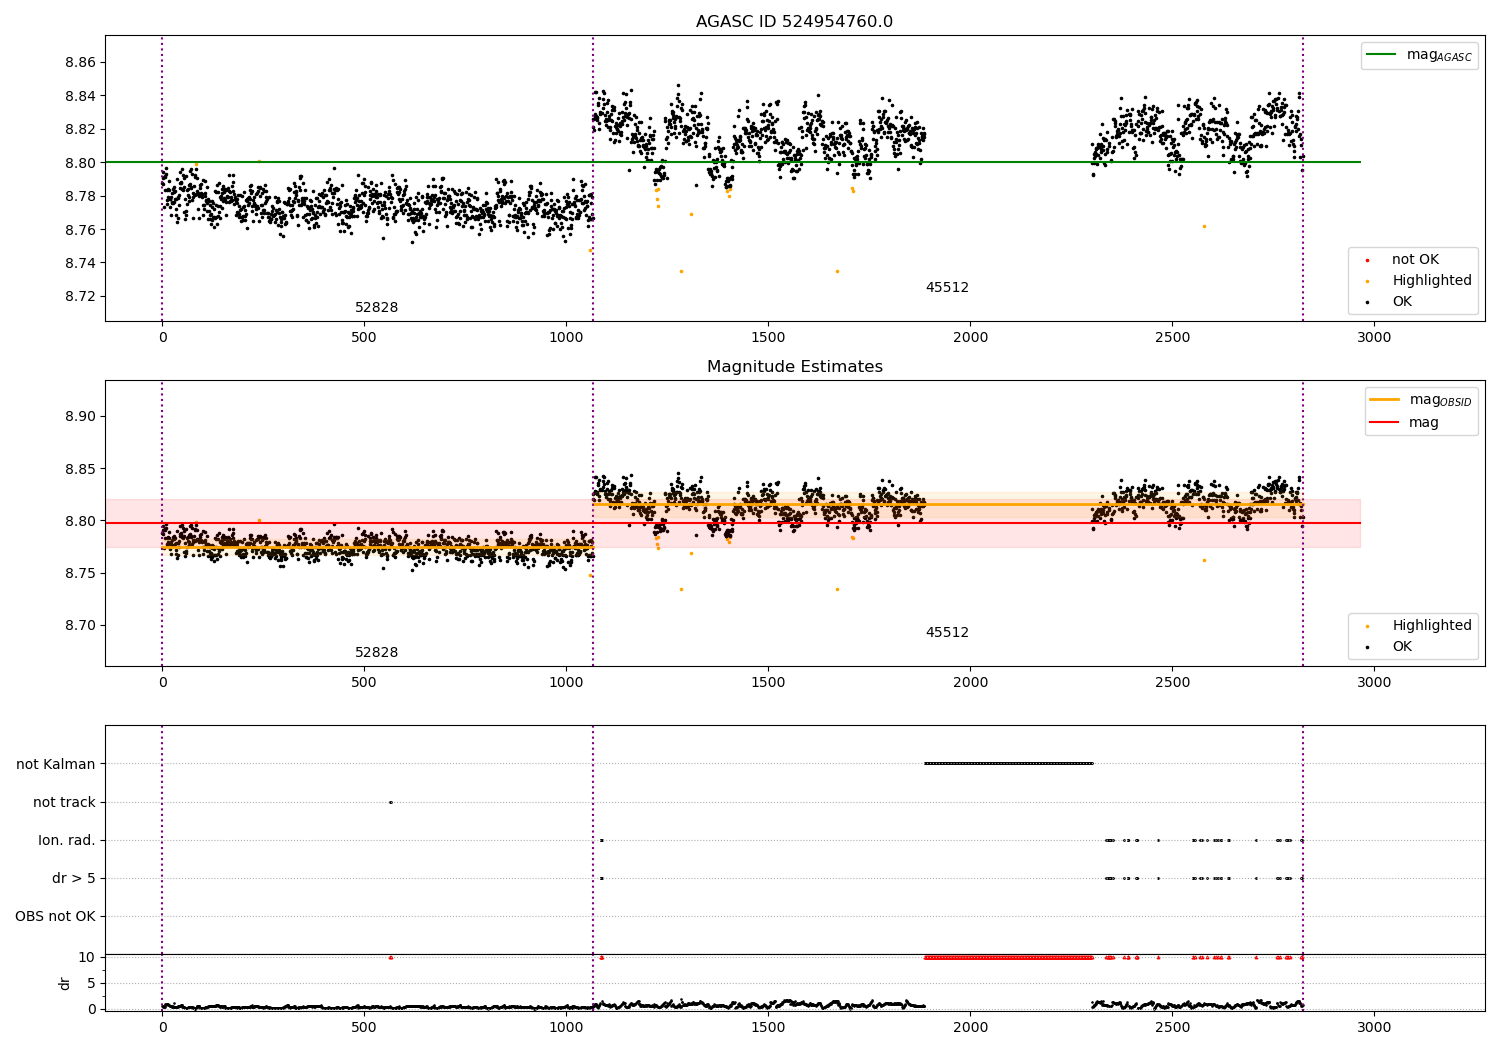Image resolution: width=1500 pixels, height=1050 pixels.
Task: Click the black 'not Kalman' data bar
Action: 1008,764
